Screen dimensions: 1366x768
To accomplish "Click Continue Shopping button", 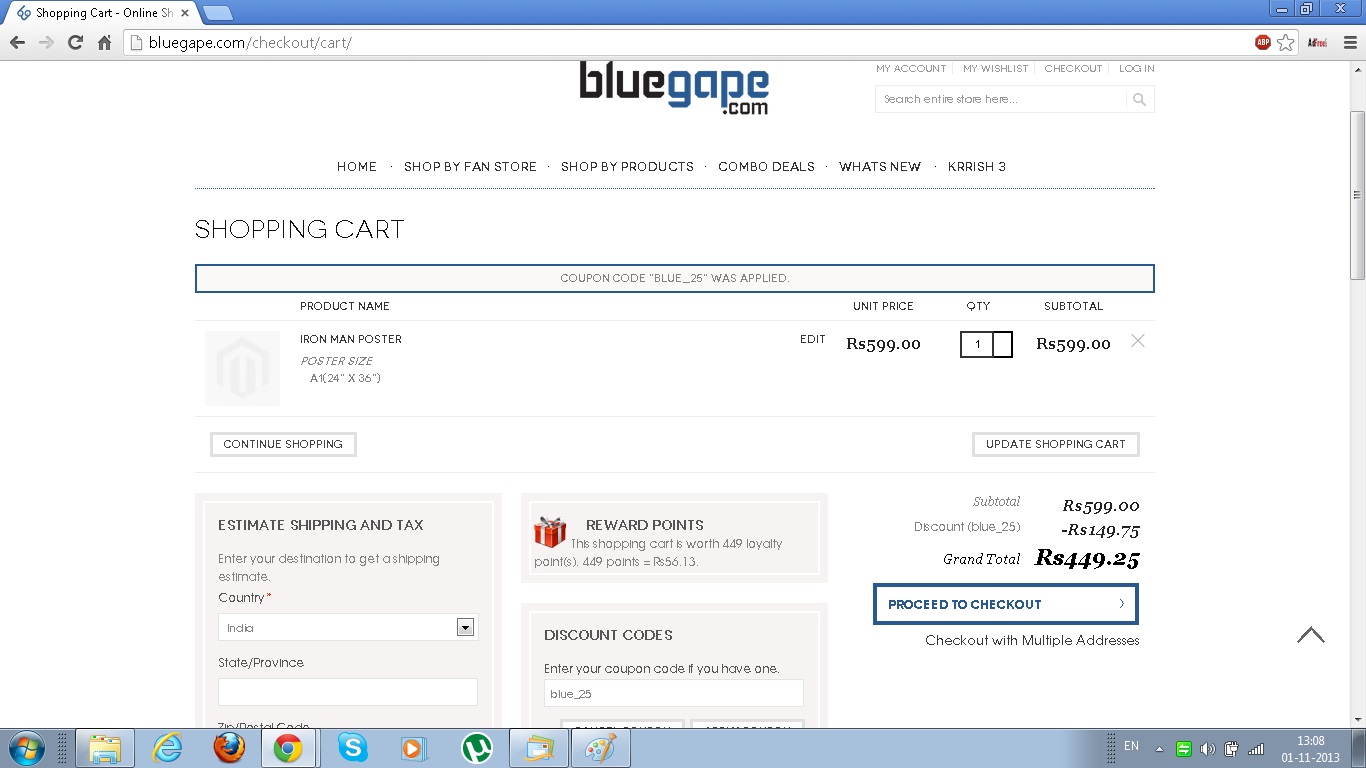I will pyautogui.click(x=283, y=444).
